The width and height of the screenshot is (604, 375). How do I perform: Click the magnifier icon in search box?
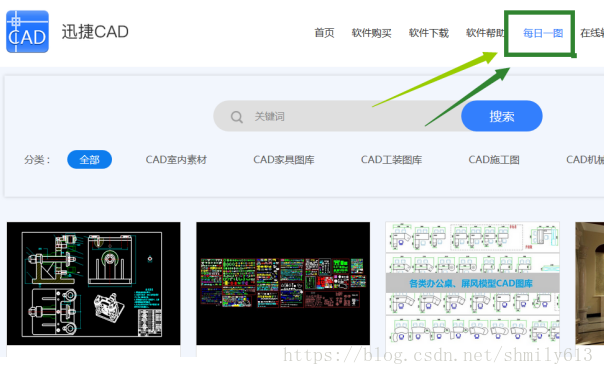click(x=237, y=117)
